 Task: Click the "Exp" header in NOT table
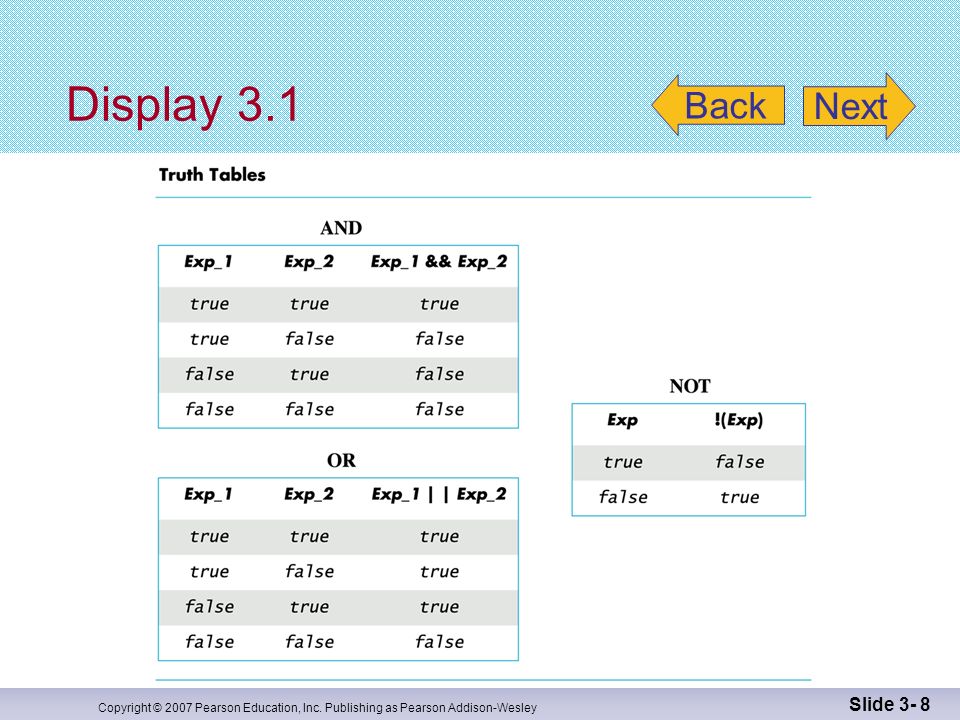(622, 421)
